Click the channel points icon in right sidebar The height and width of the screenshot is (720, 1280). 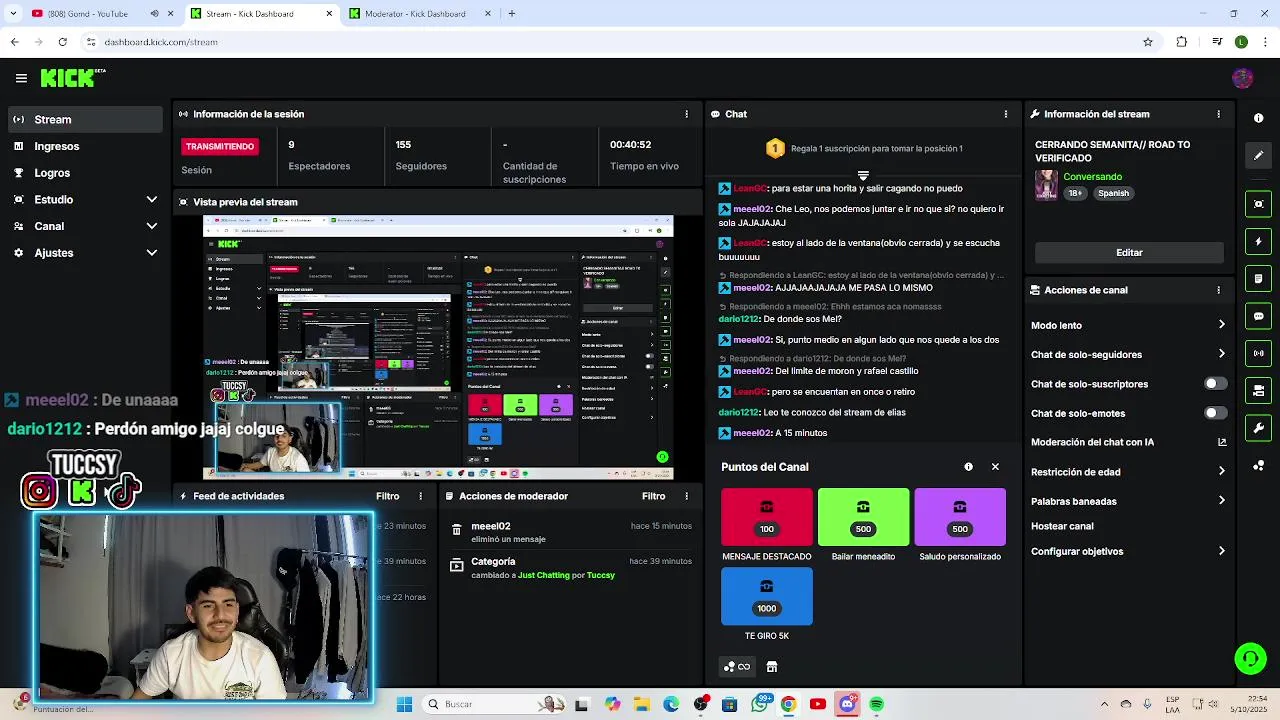(1258, 465)
